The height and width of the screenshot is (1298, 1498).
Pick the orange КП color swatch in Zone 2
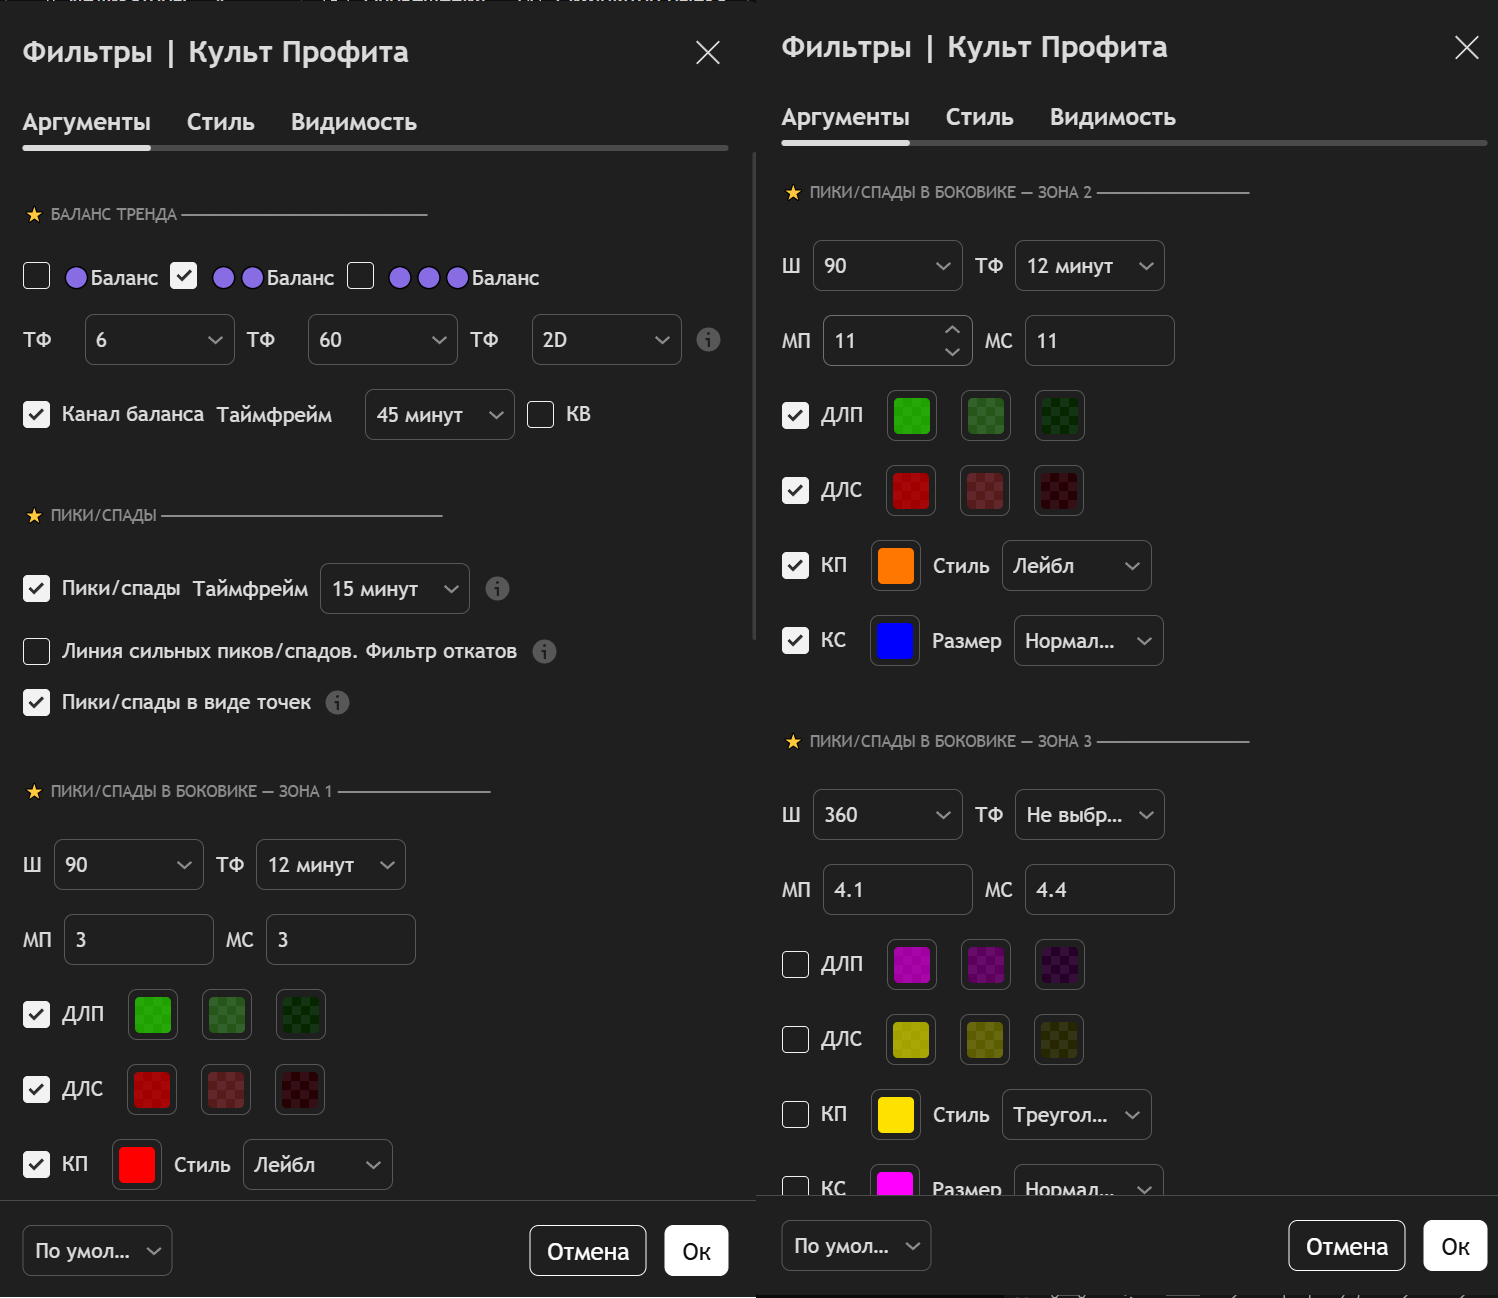(895, 566)
